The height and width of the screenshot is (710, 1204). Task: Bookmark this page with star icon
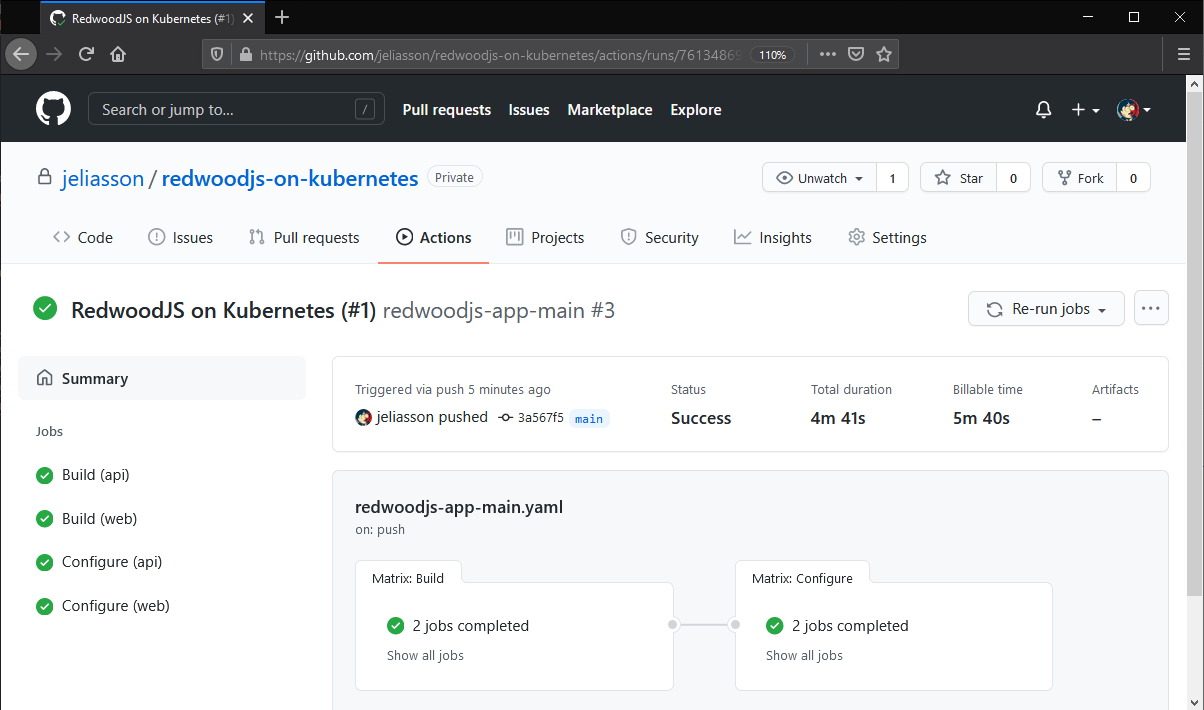884,54
